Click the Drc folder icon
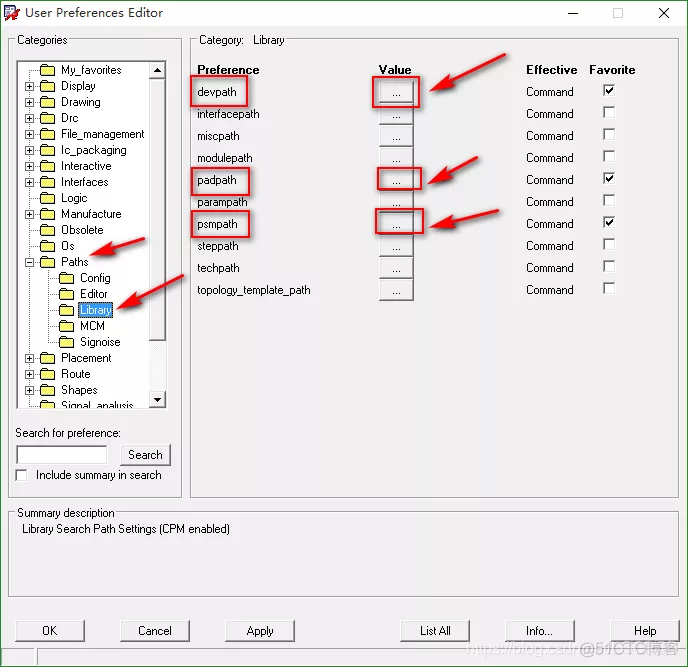The image size is (688, 667). pos(47,118)
